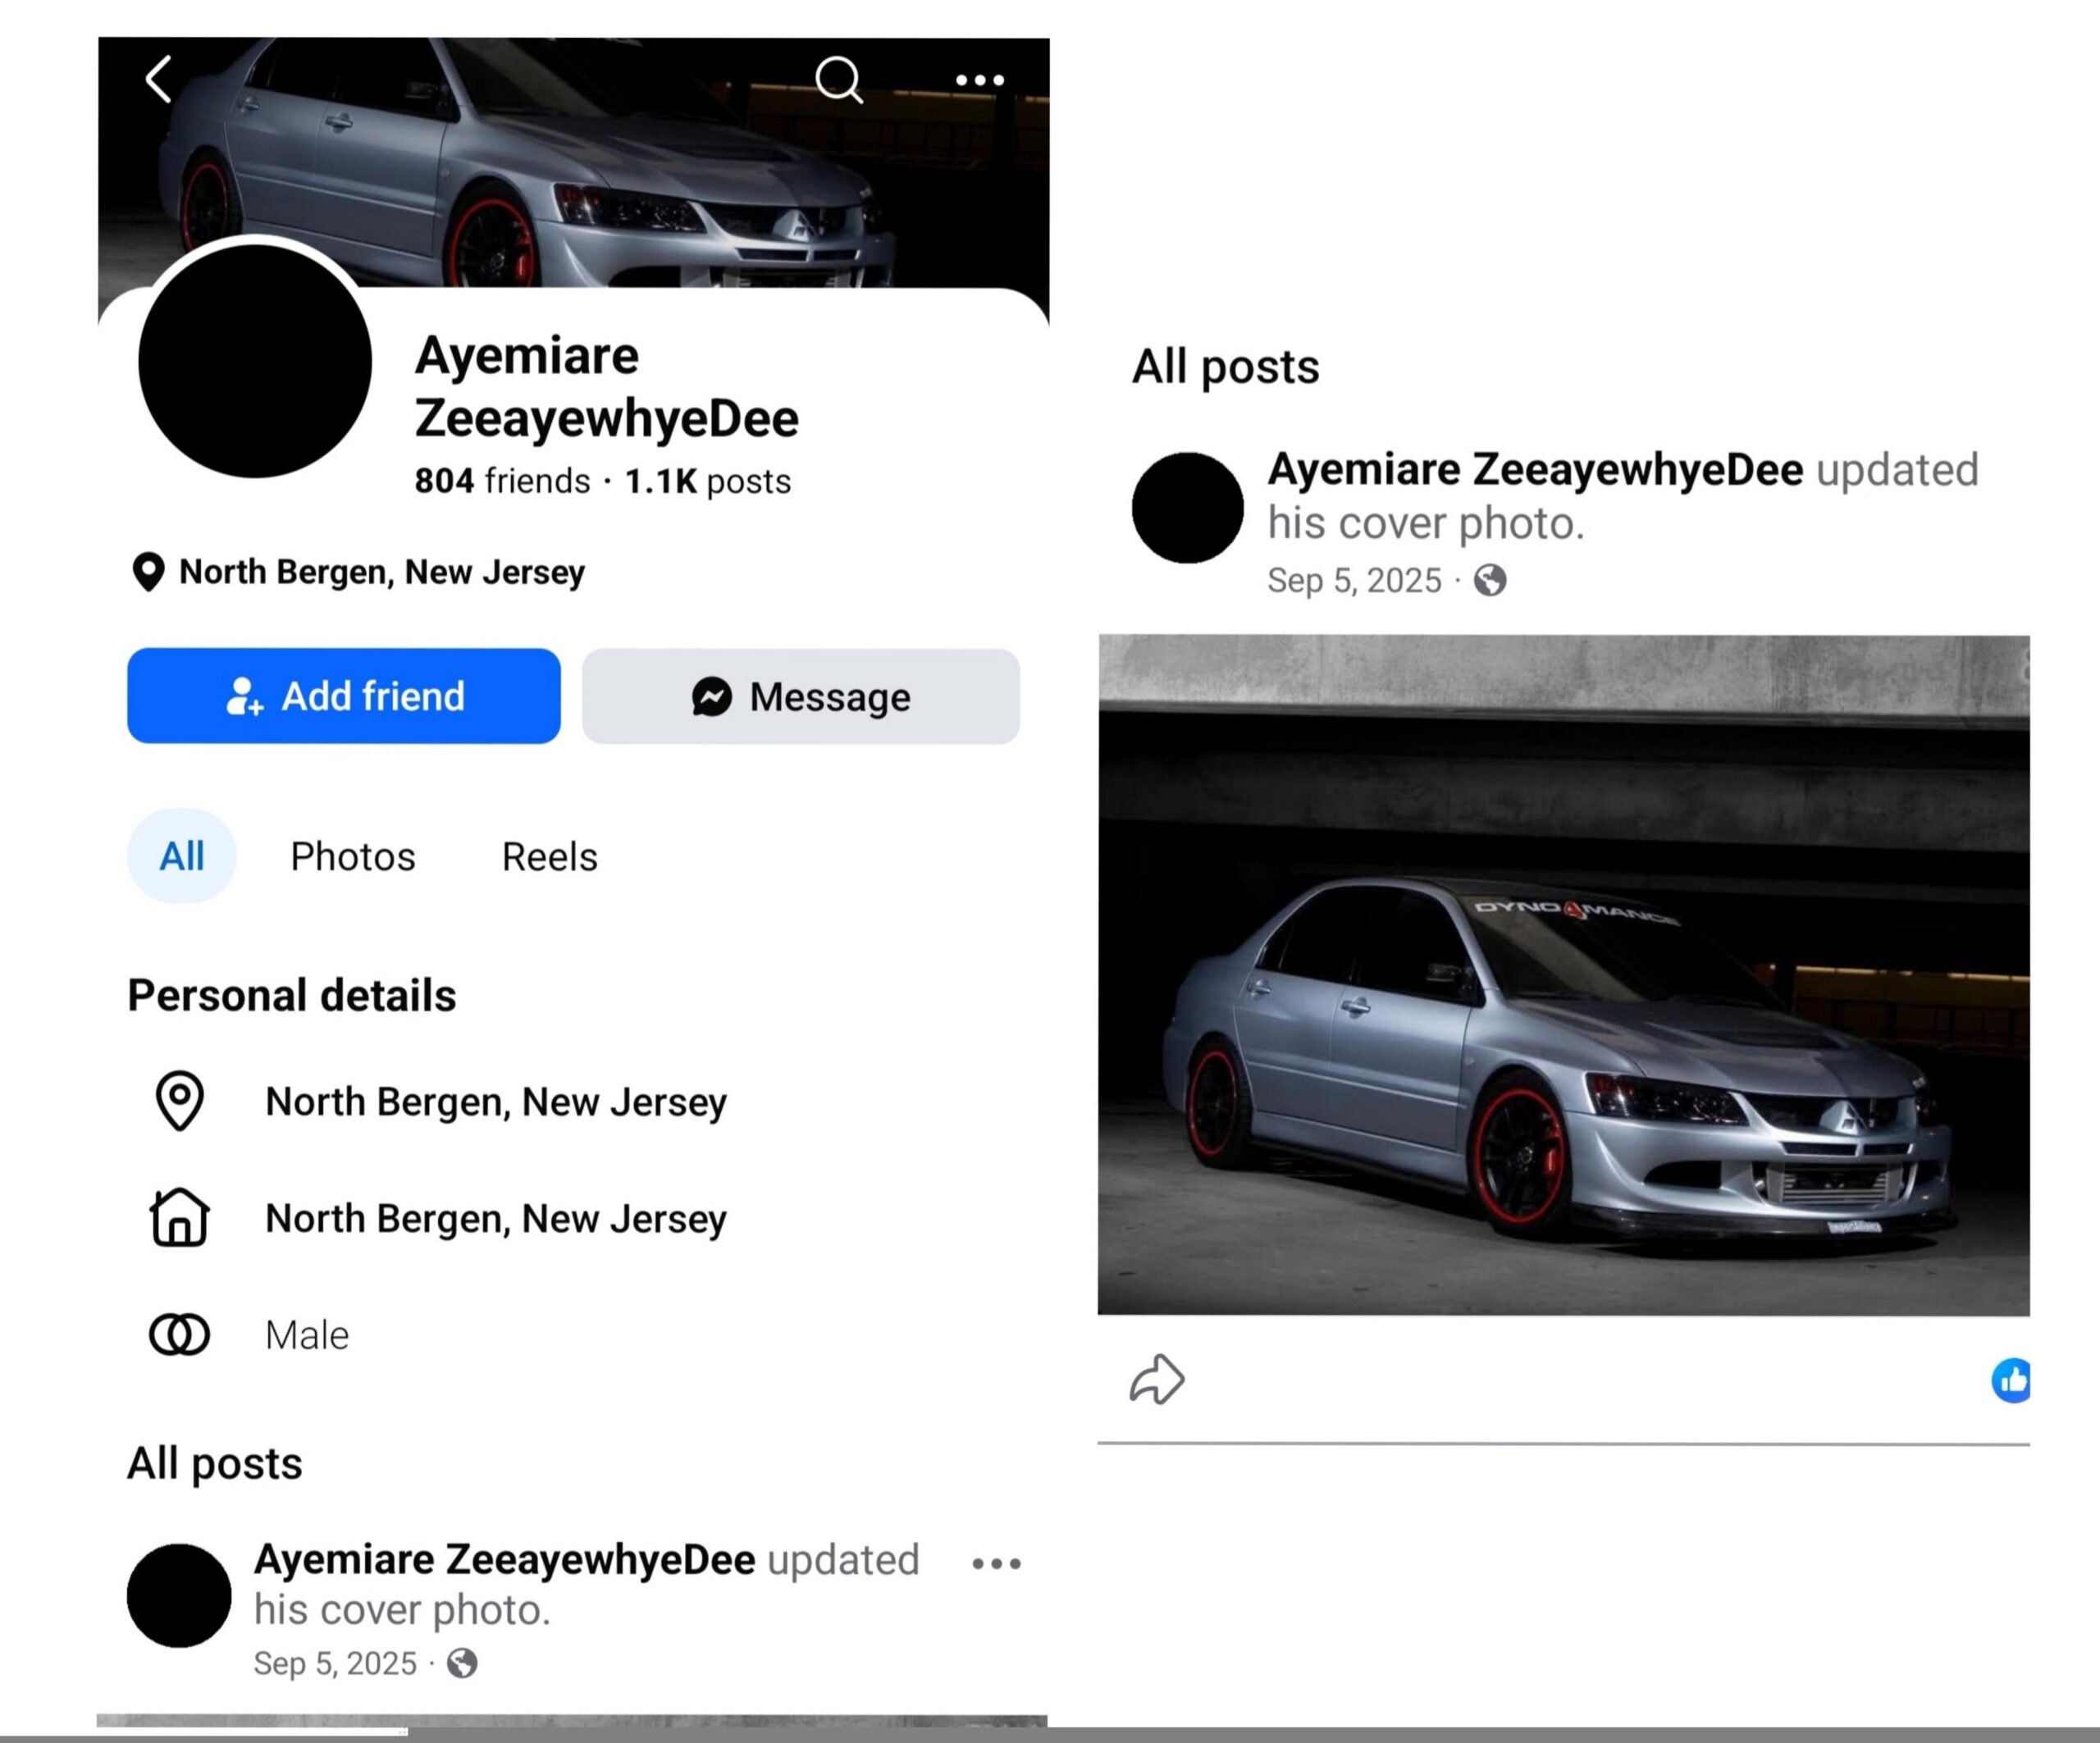2100x1743 pixels.
Task: Click the blue like thumbs-up reaction icon
Action: click(2011, 1381)
